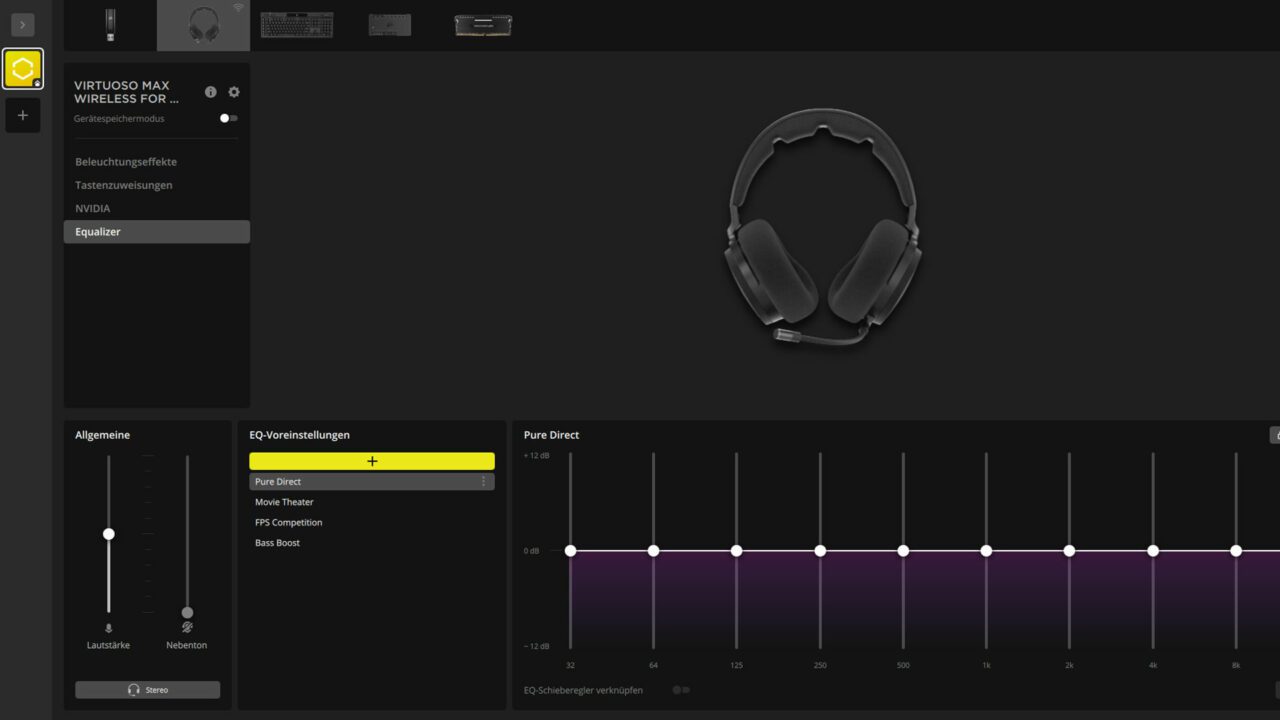Choose the Bass Boost preset
The image size is (1280, 720).
click(x=277, y=543)
